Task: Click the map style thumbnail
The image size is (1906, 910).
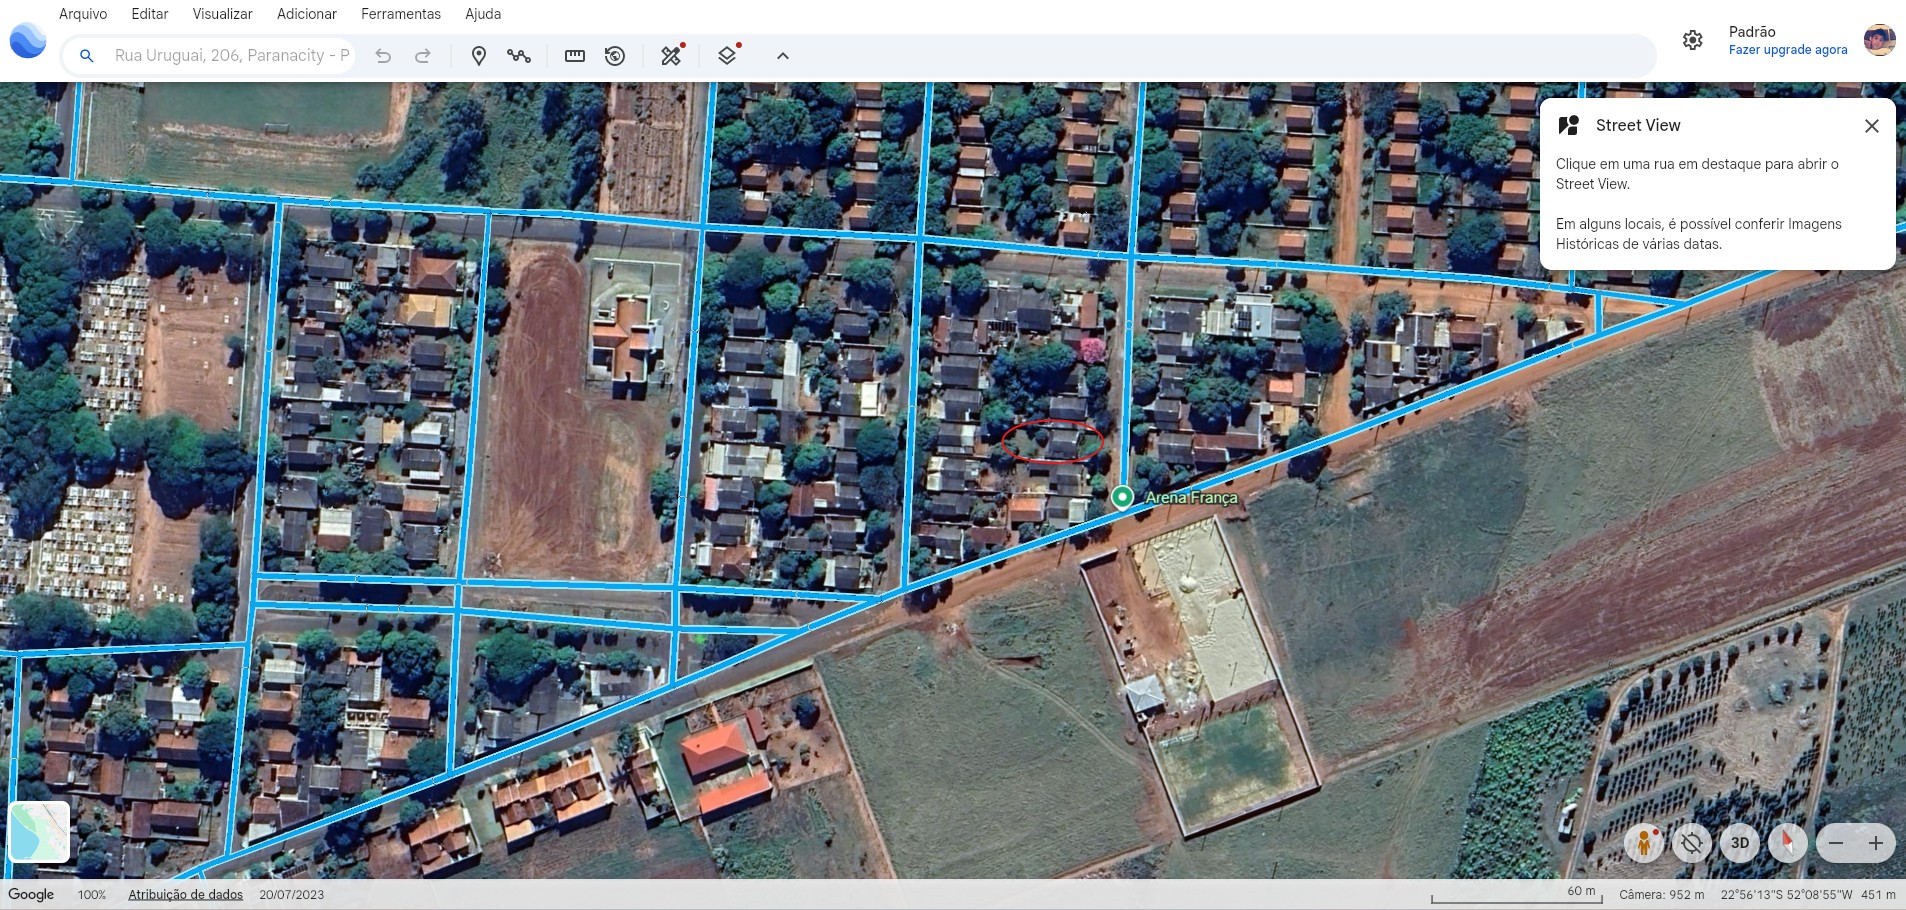Action: click(40, 832)
